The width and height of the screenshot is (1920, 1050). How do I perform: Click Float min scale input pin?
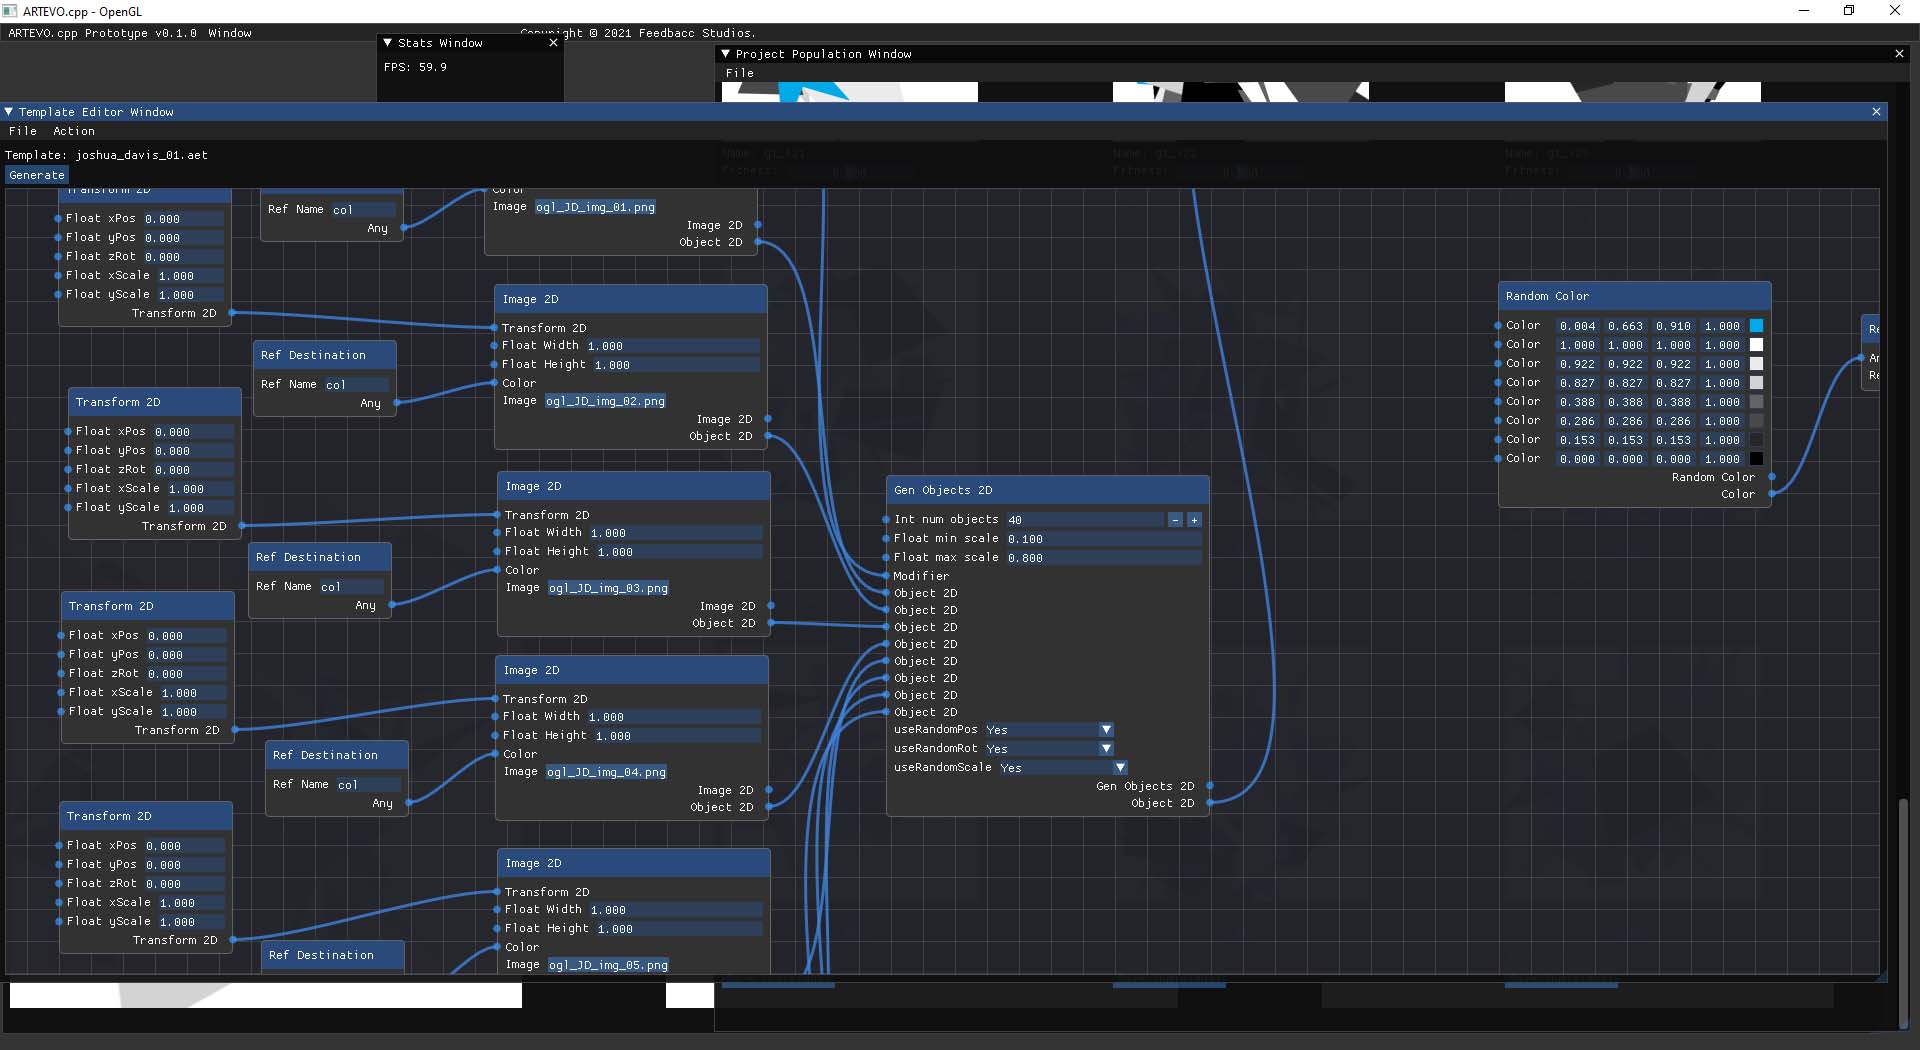(886, 538)
